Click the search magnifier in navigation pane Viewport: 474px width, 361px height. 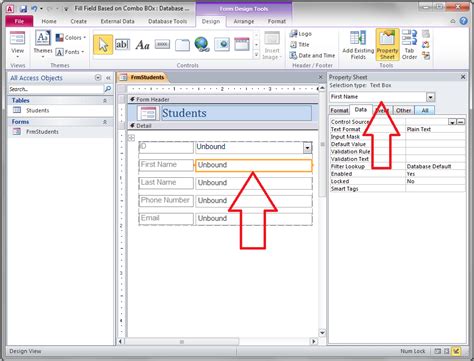(108, 89)
